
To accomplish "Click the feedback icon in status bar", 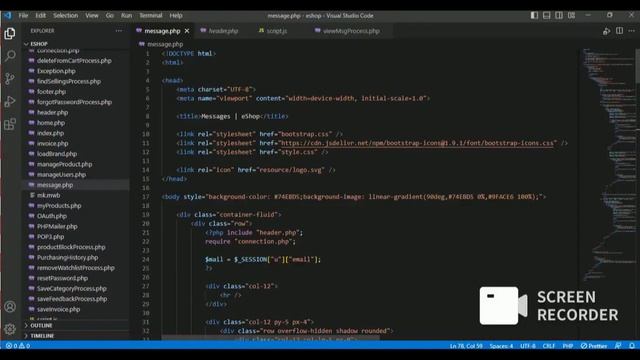I will point(618,346).
